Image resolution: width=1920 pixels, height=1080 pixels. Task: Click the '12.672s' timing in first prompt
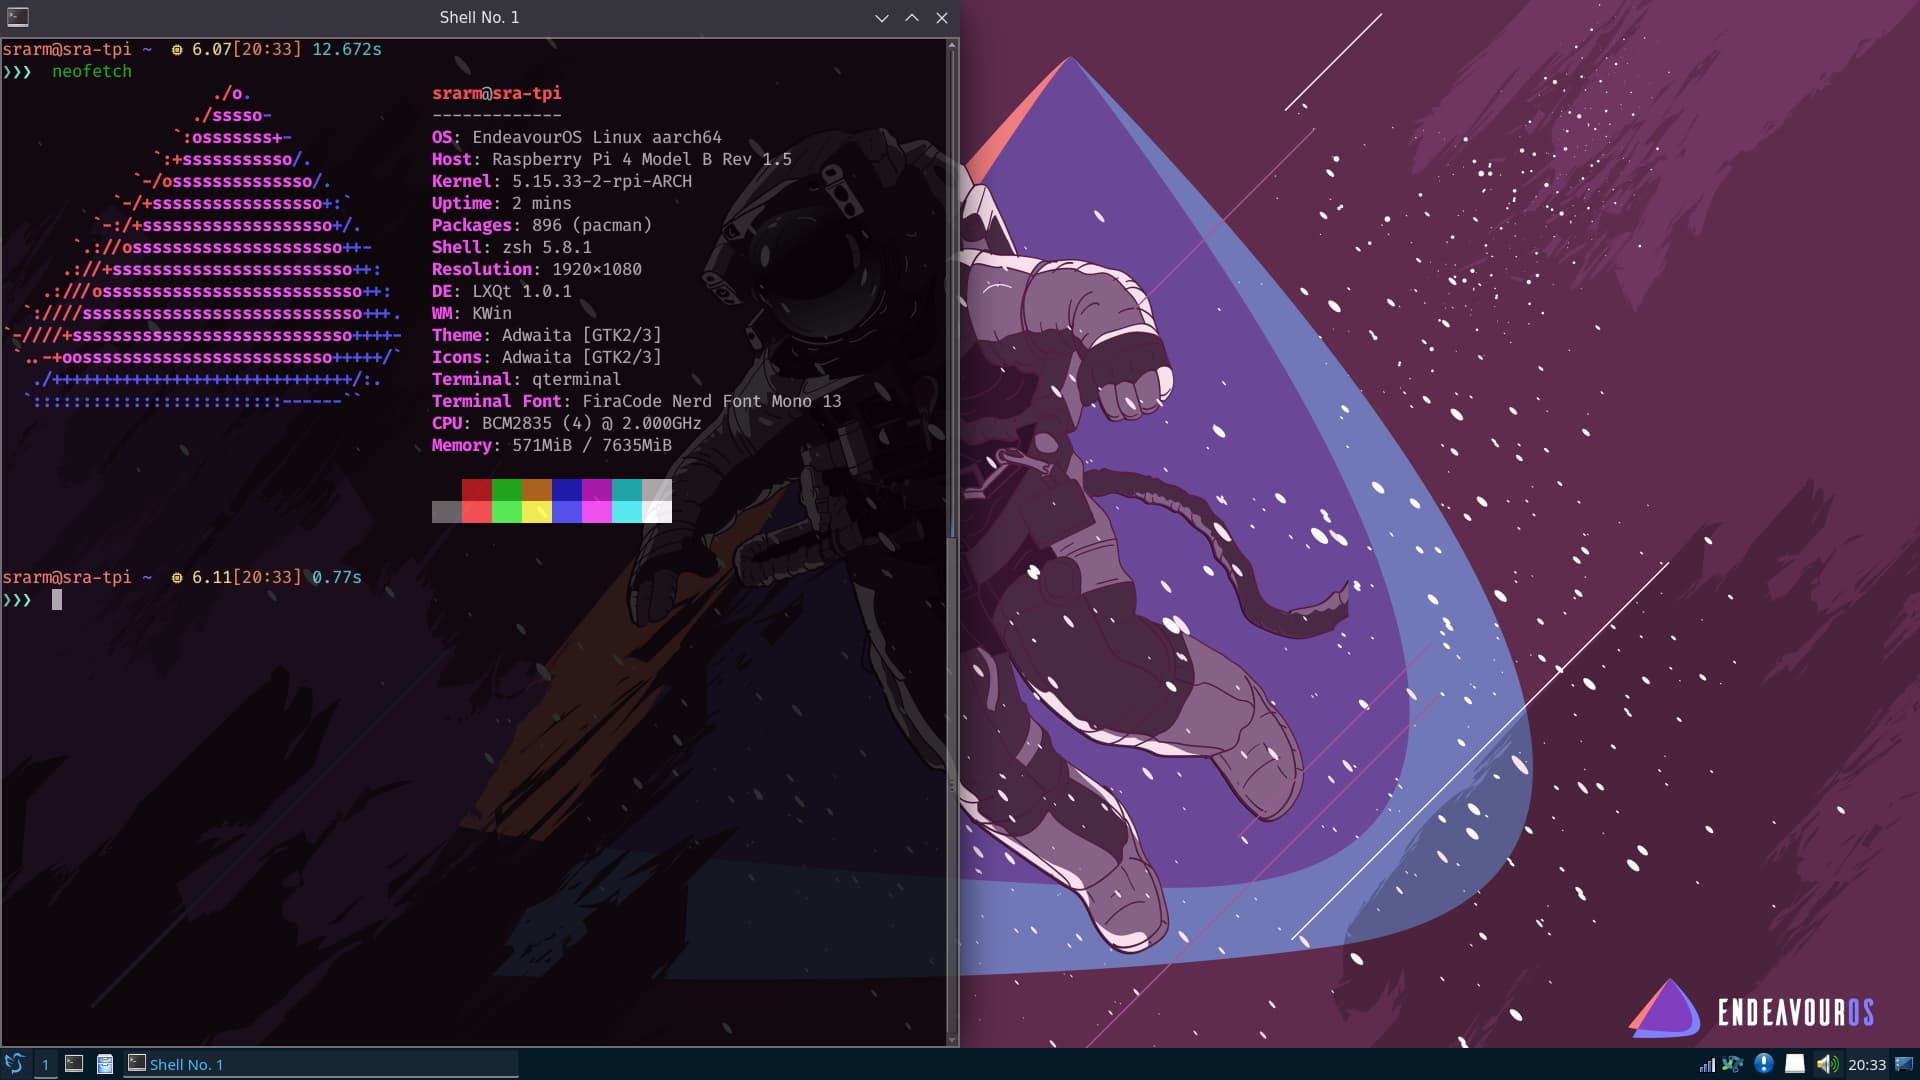coord(347,49)
